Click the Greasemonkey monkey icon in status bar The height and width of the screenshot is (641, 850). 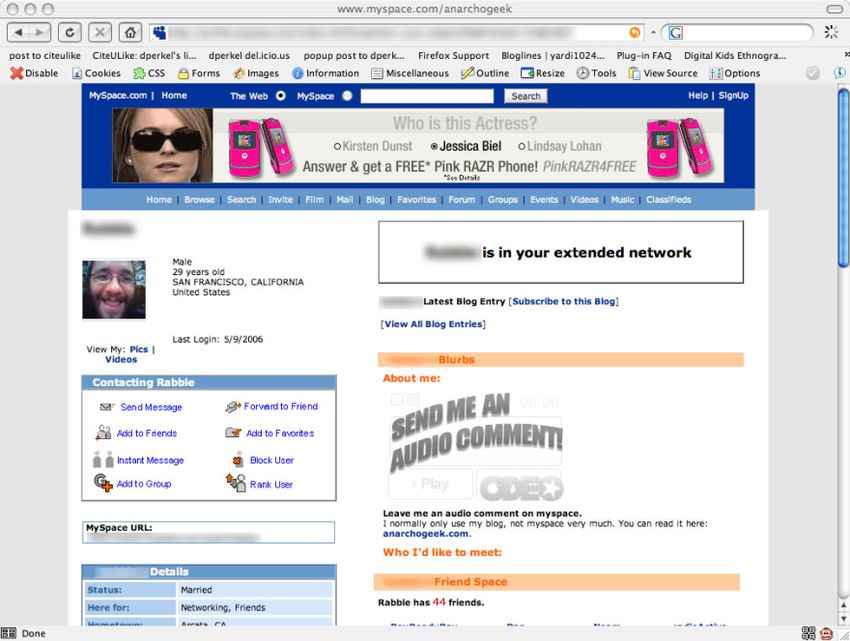[x=827, y=633]
